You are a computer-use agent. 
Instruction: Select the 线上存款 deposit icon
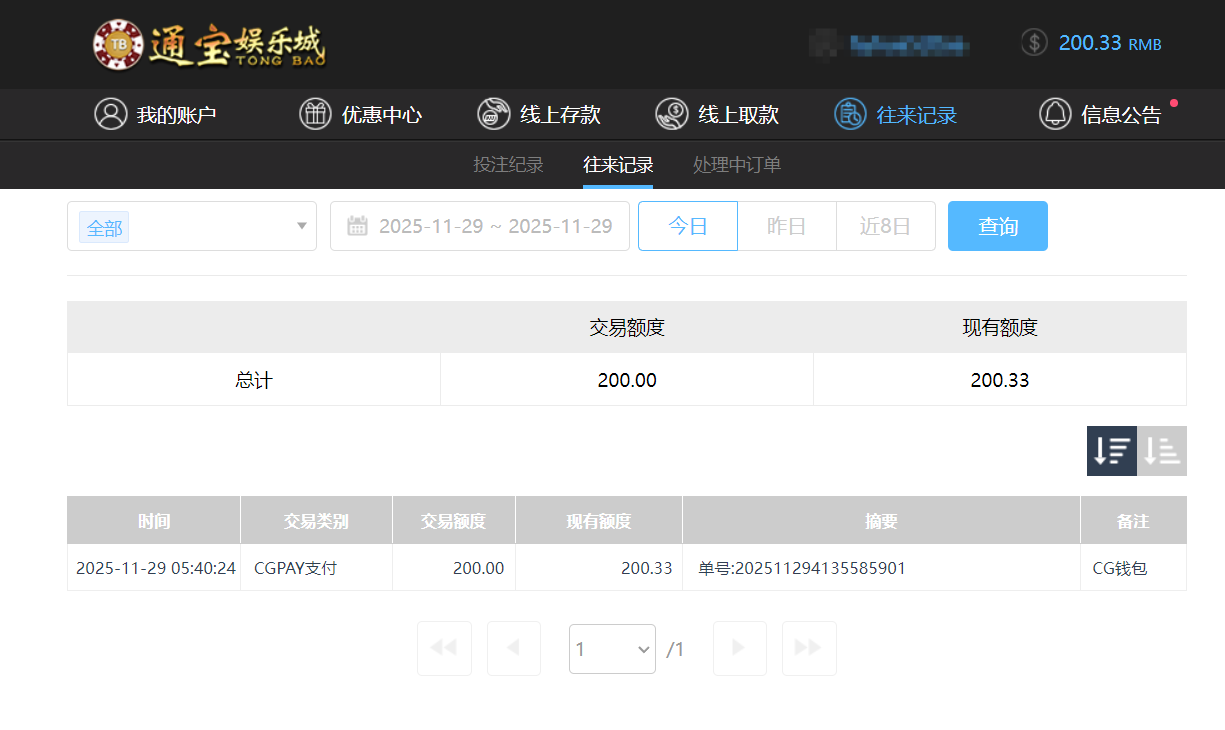[492, 113]
